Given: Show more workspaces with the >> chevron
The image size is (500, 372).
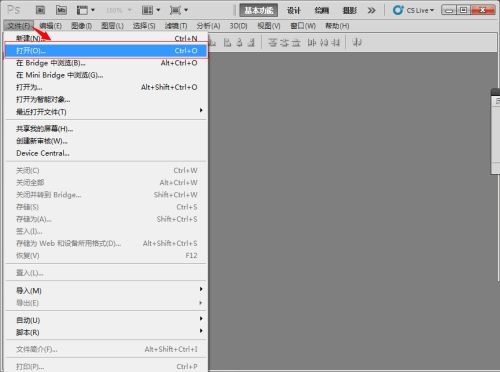Looking at the screenshot, I should click(x=371, y=10).
